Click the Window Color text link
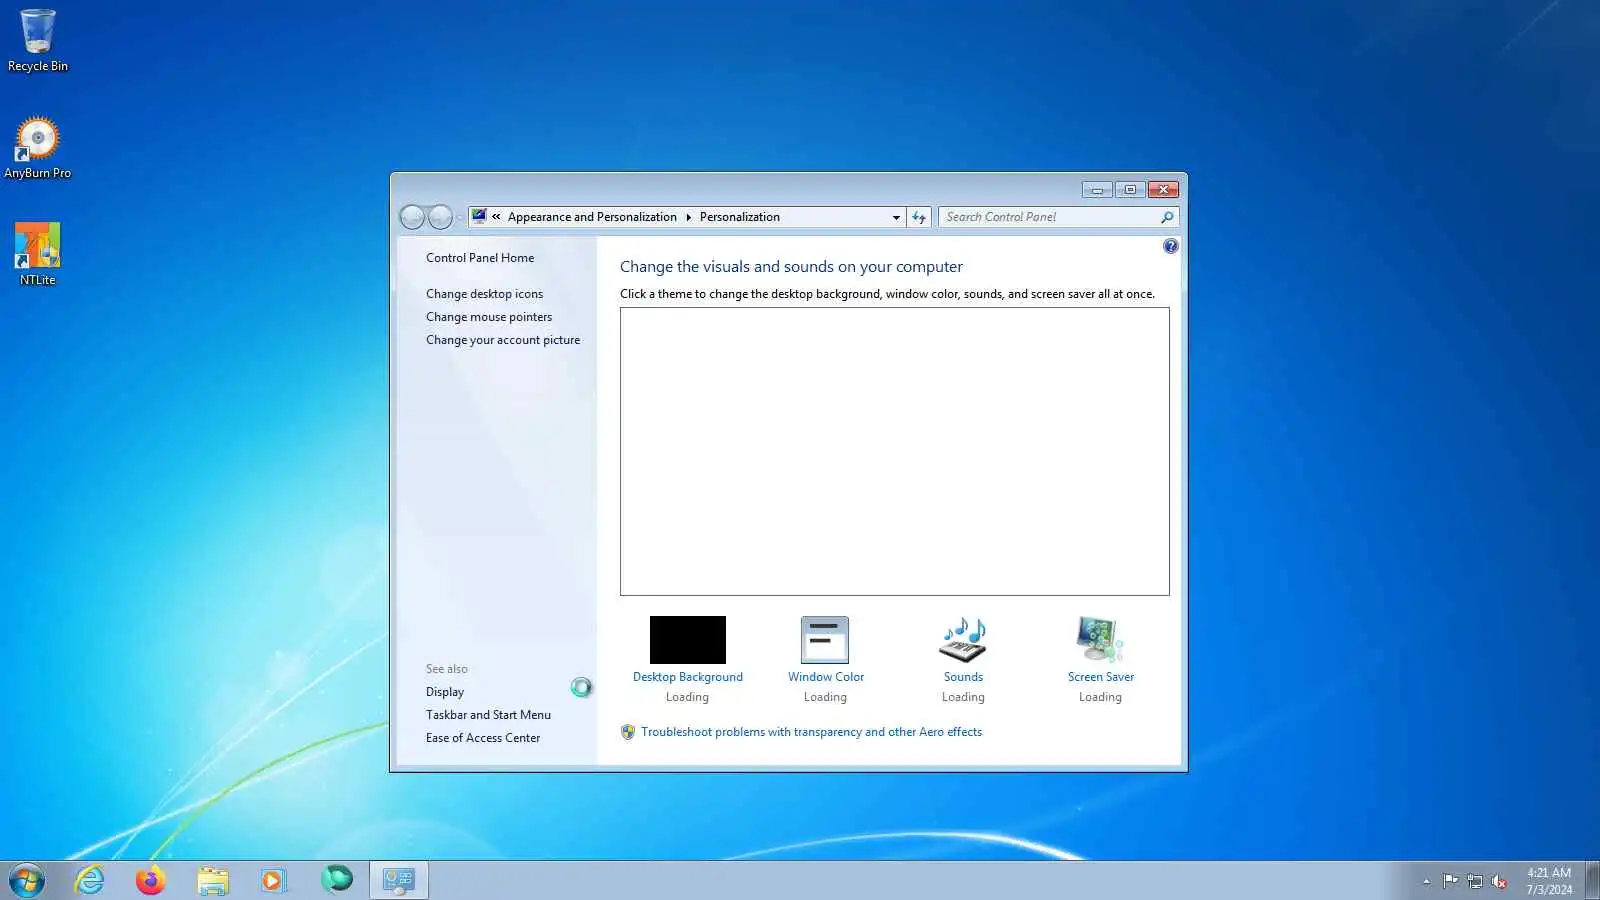This screenshot has height=900, width=1600. tap(826, 677)
